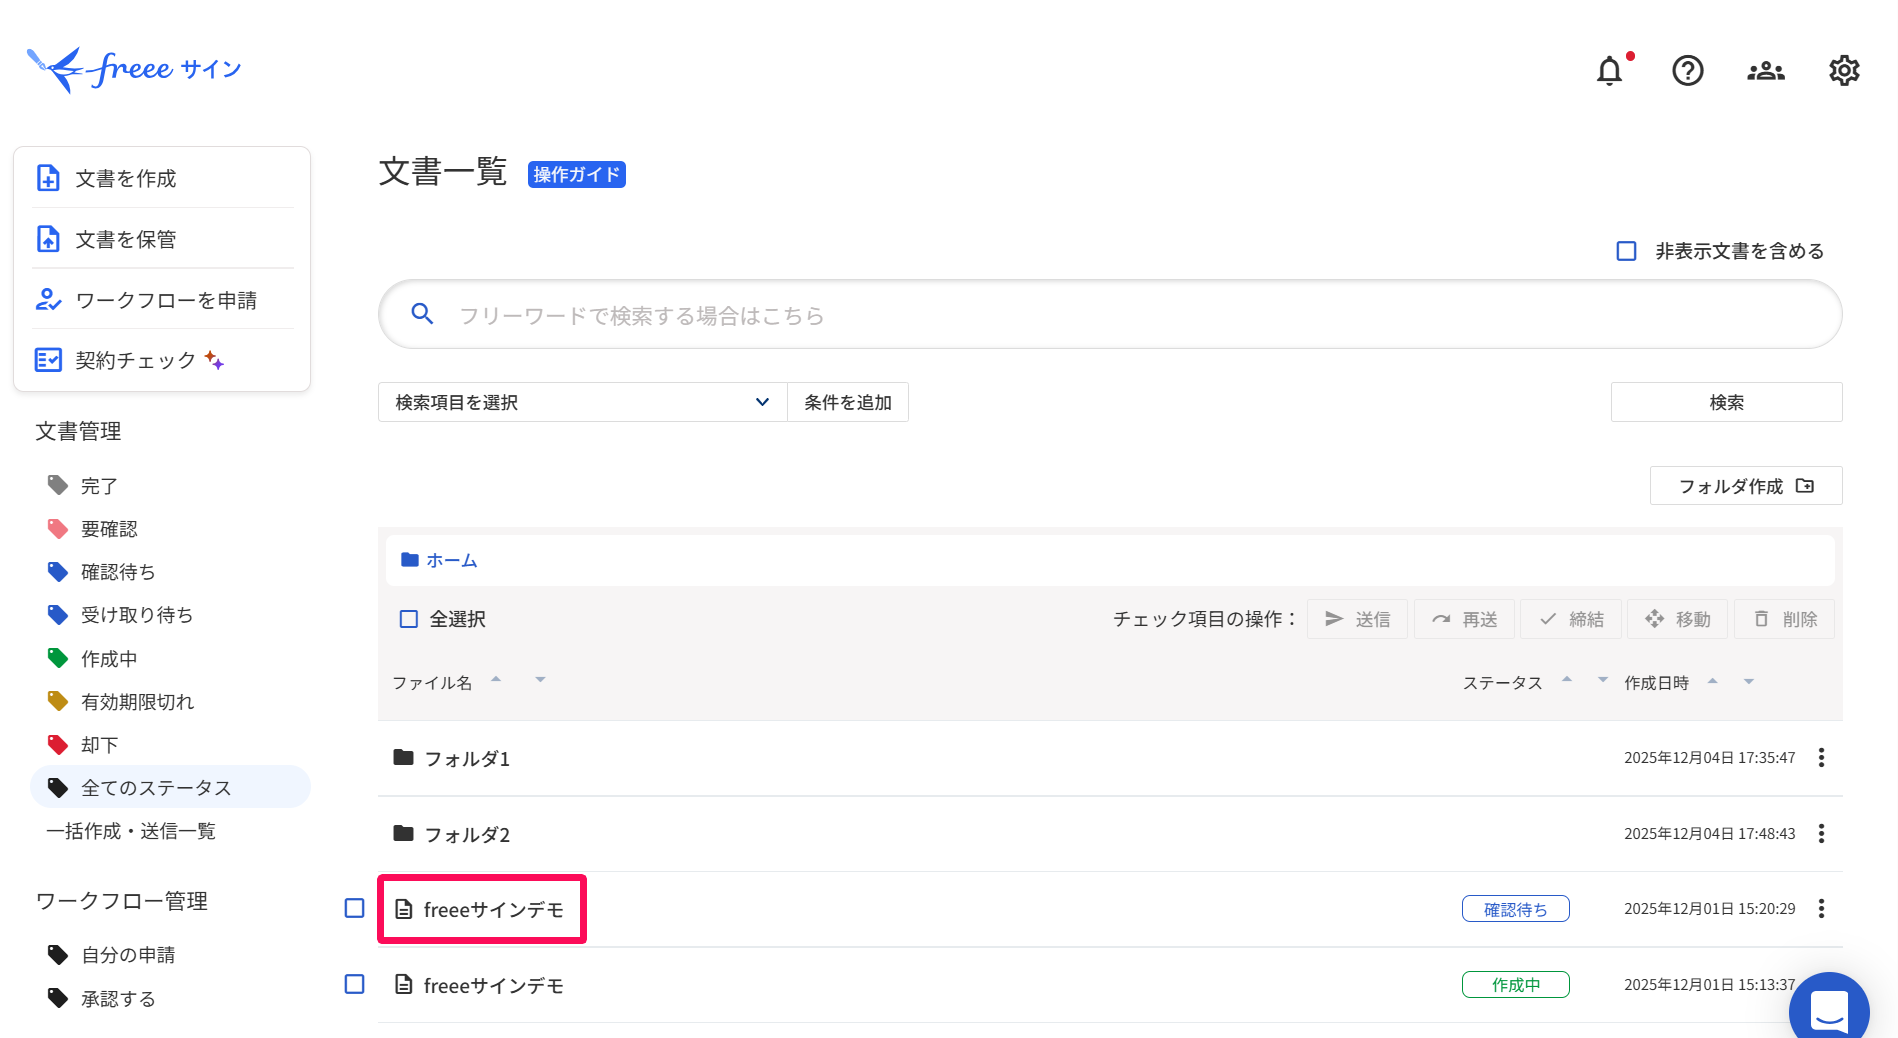This screenshot has width=1898, height=1038.
Task: Click the red tag icon beside 却下
Action: [x=58, y=744]
